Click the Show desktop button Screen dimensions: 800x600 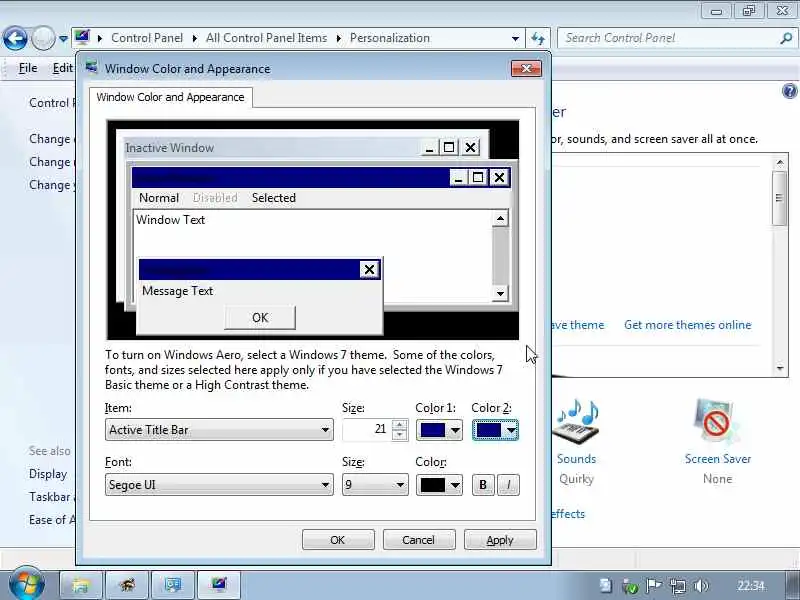(791, 585)
